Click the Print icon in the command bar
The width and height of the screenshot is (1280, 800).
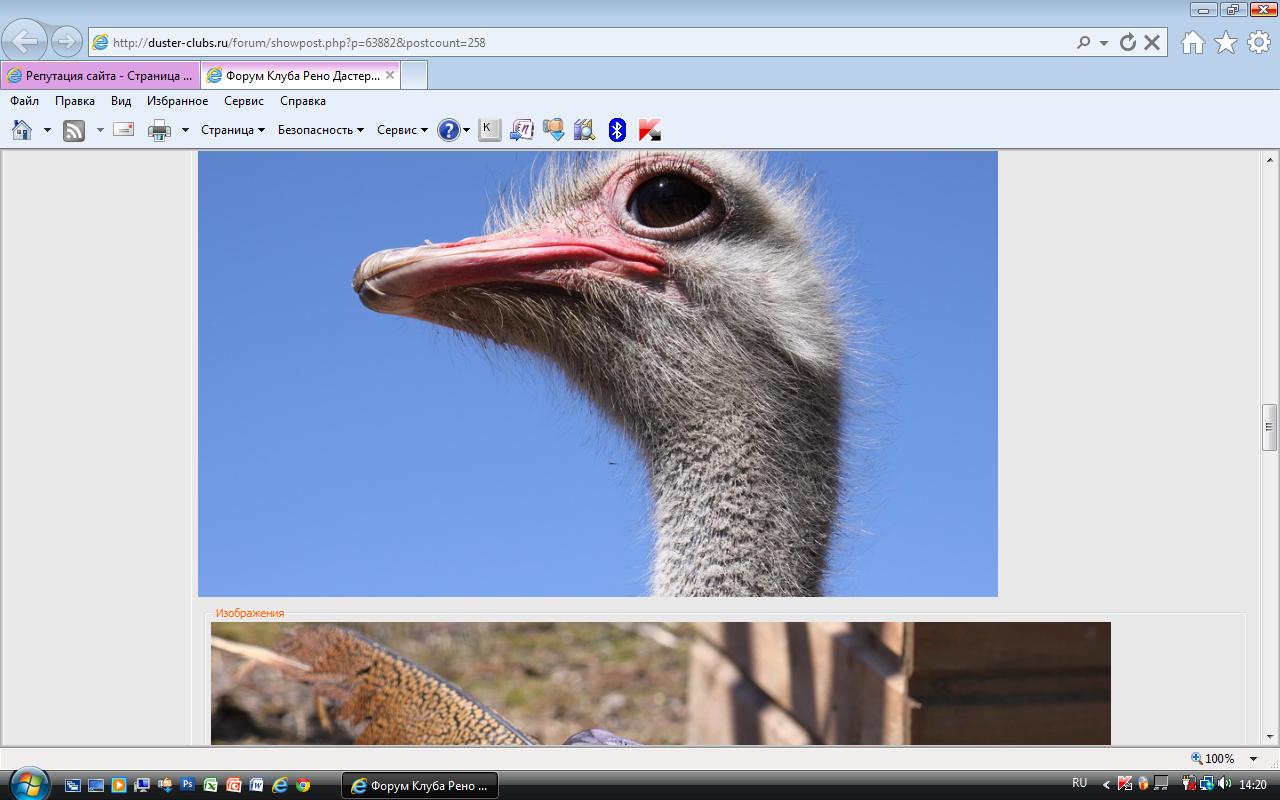point(159,130)
